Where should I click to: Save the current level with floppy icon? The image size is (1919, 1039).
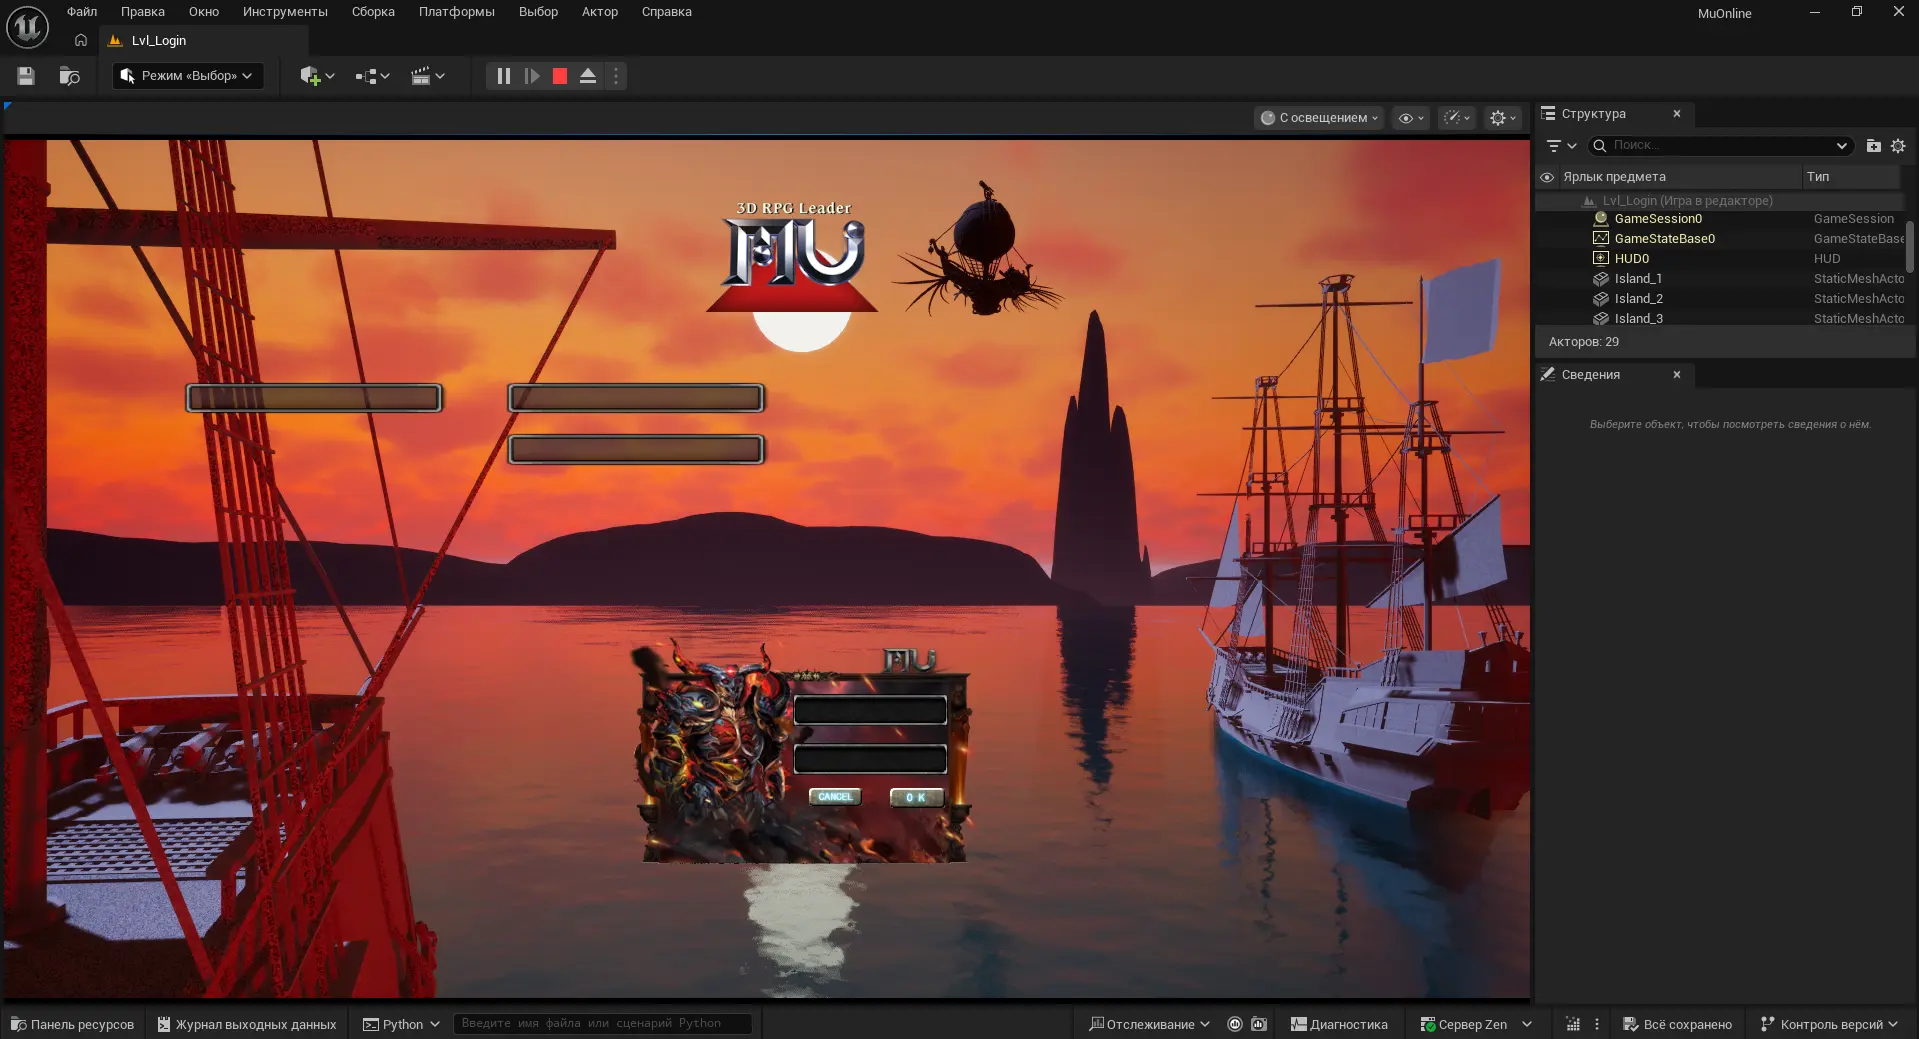pos(26,76)
